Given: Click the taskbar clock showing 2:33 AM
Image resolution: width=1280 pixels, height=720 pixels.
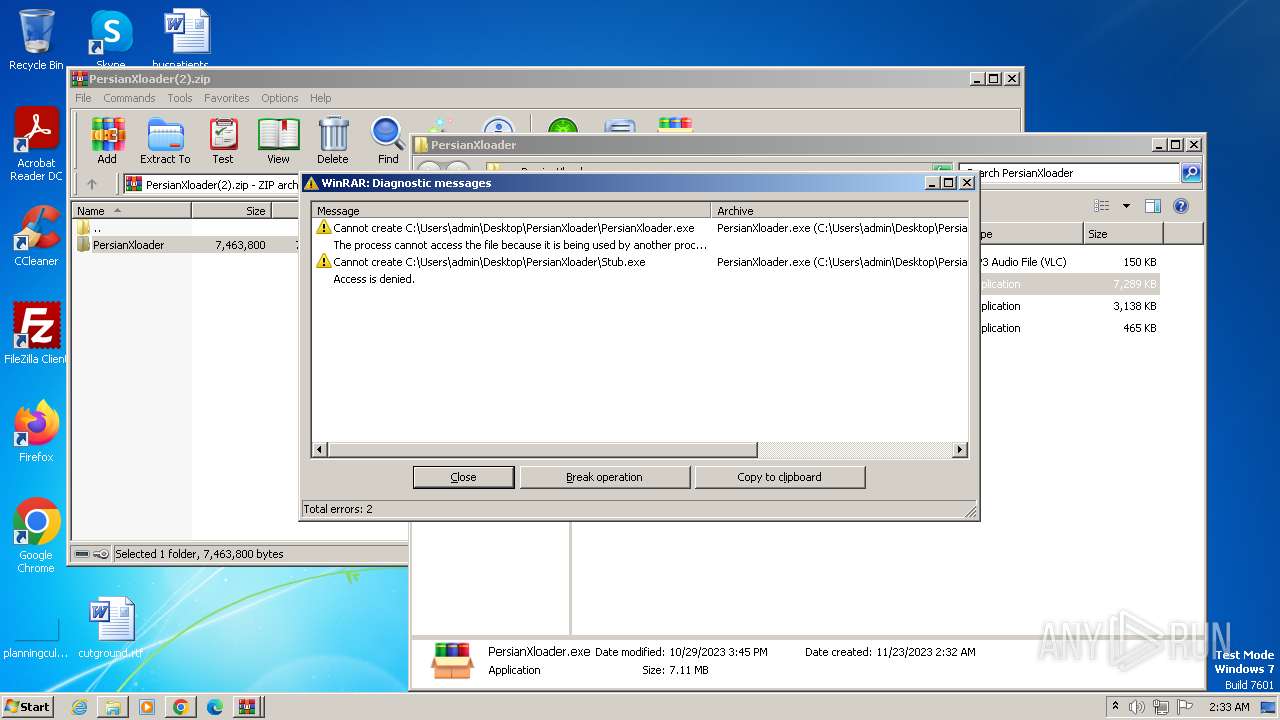Looking at the screenshot, I should [x=1229, y=707].
